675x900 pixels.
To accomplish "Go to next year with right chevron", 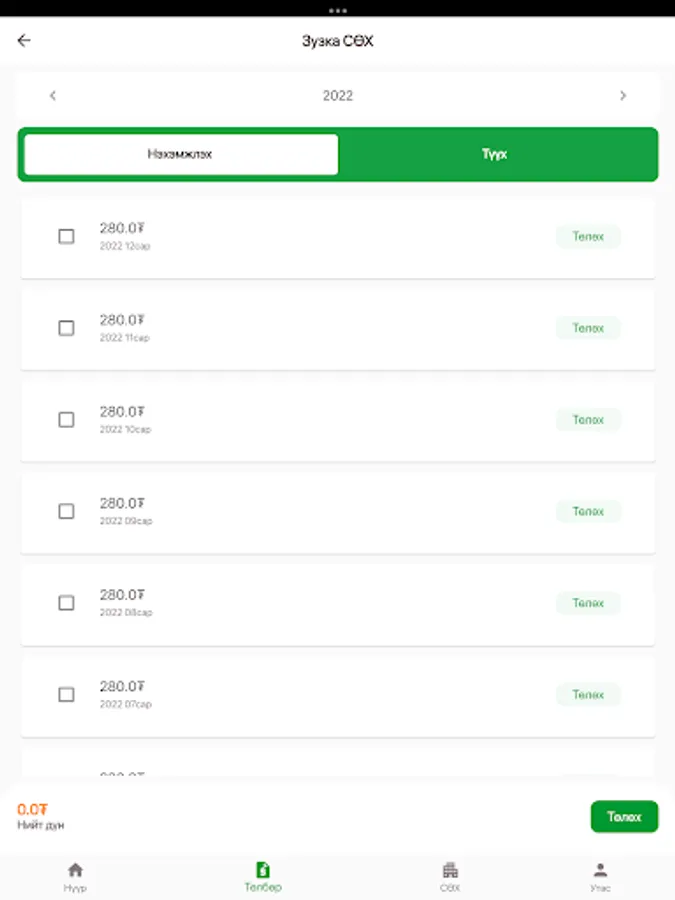I will [623, 96].
